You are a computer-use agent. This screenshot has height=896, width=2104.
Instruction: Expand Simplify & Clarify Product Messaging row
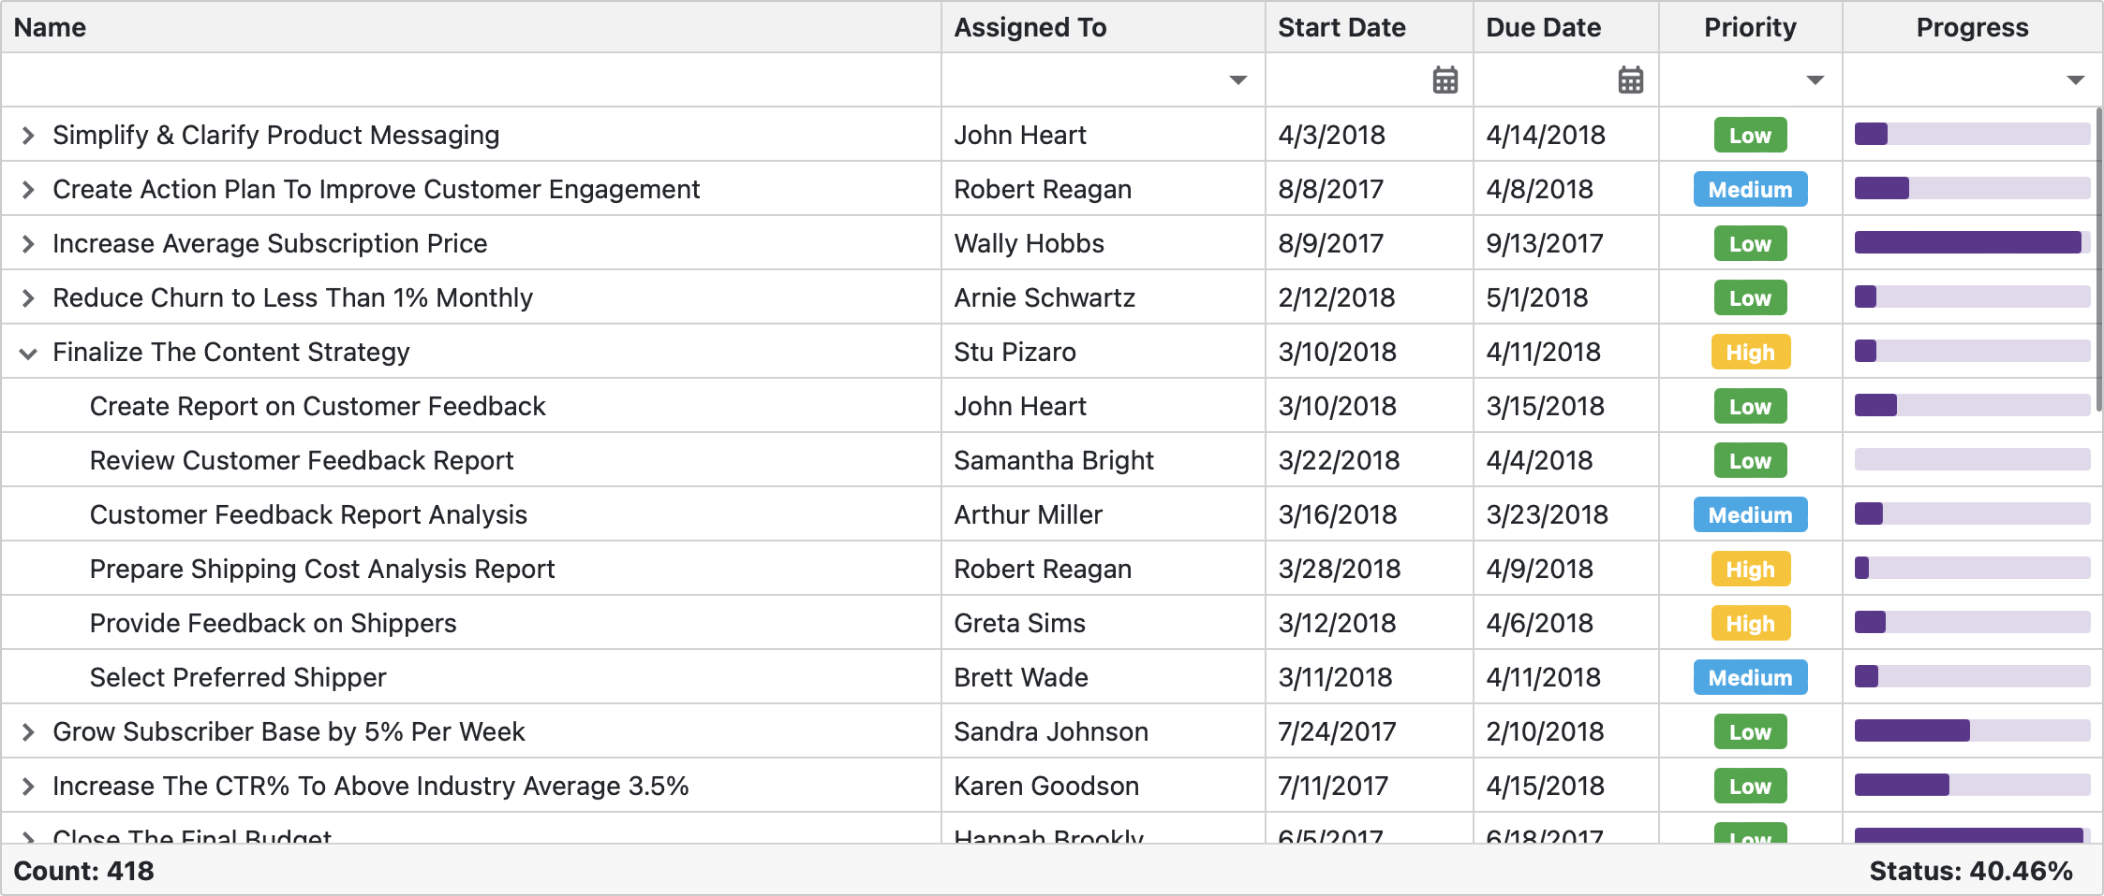28,135
